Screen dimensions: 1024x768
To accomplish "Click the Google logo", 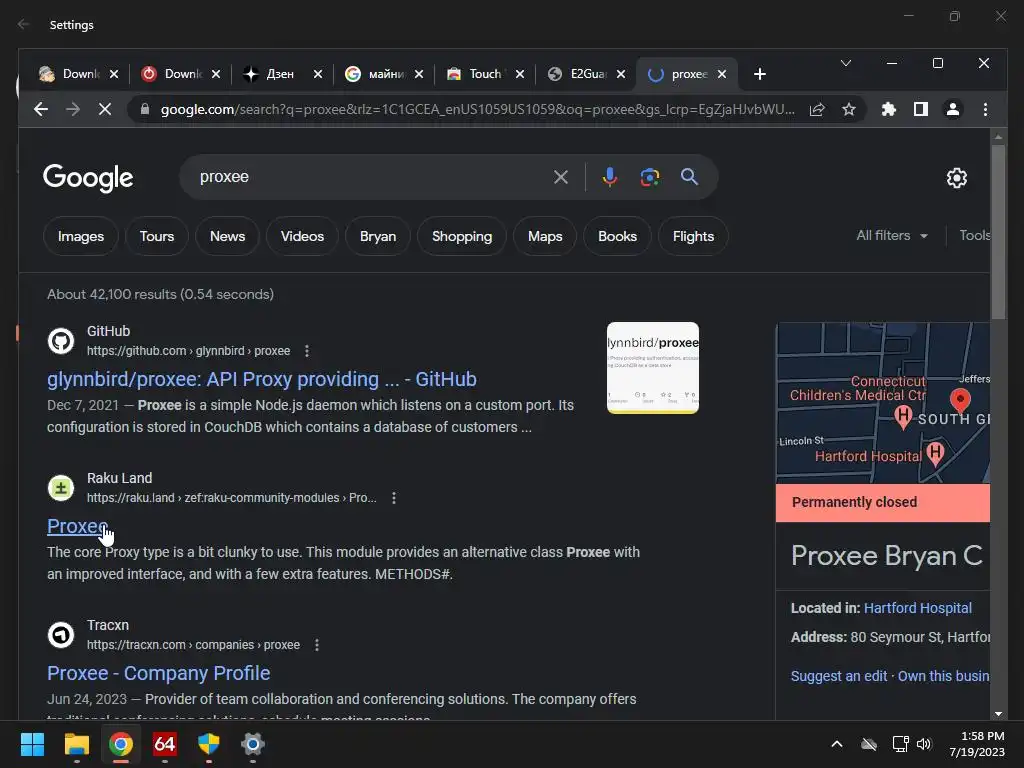I will [88, 178].
